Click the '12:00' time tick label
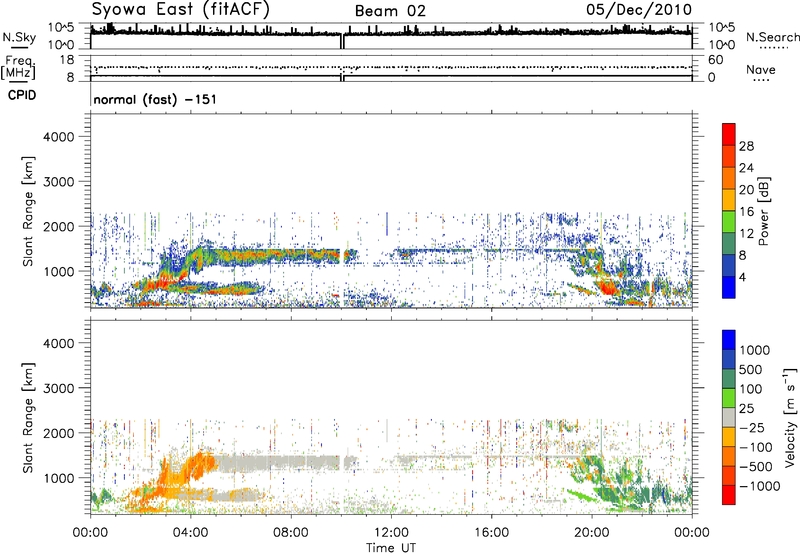 (x=391, y=533)
